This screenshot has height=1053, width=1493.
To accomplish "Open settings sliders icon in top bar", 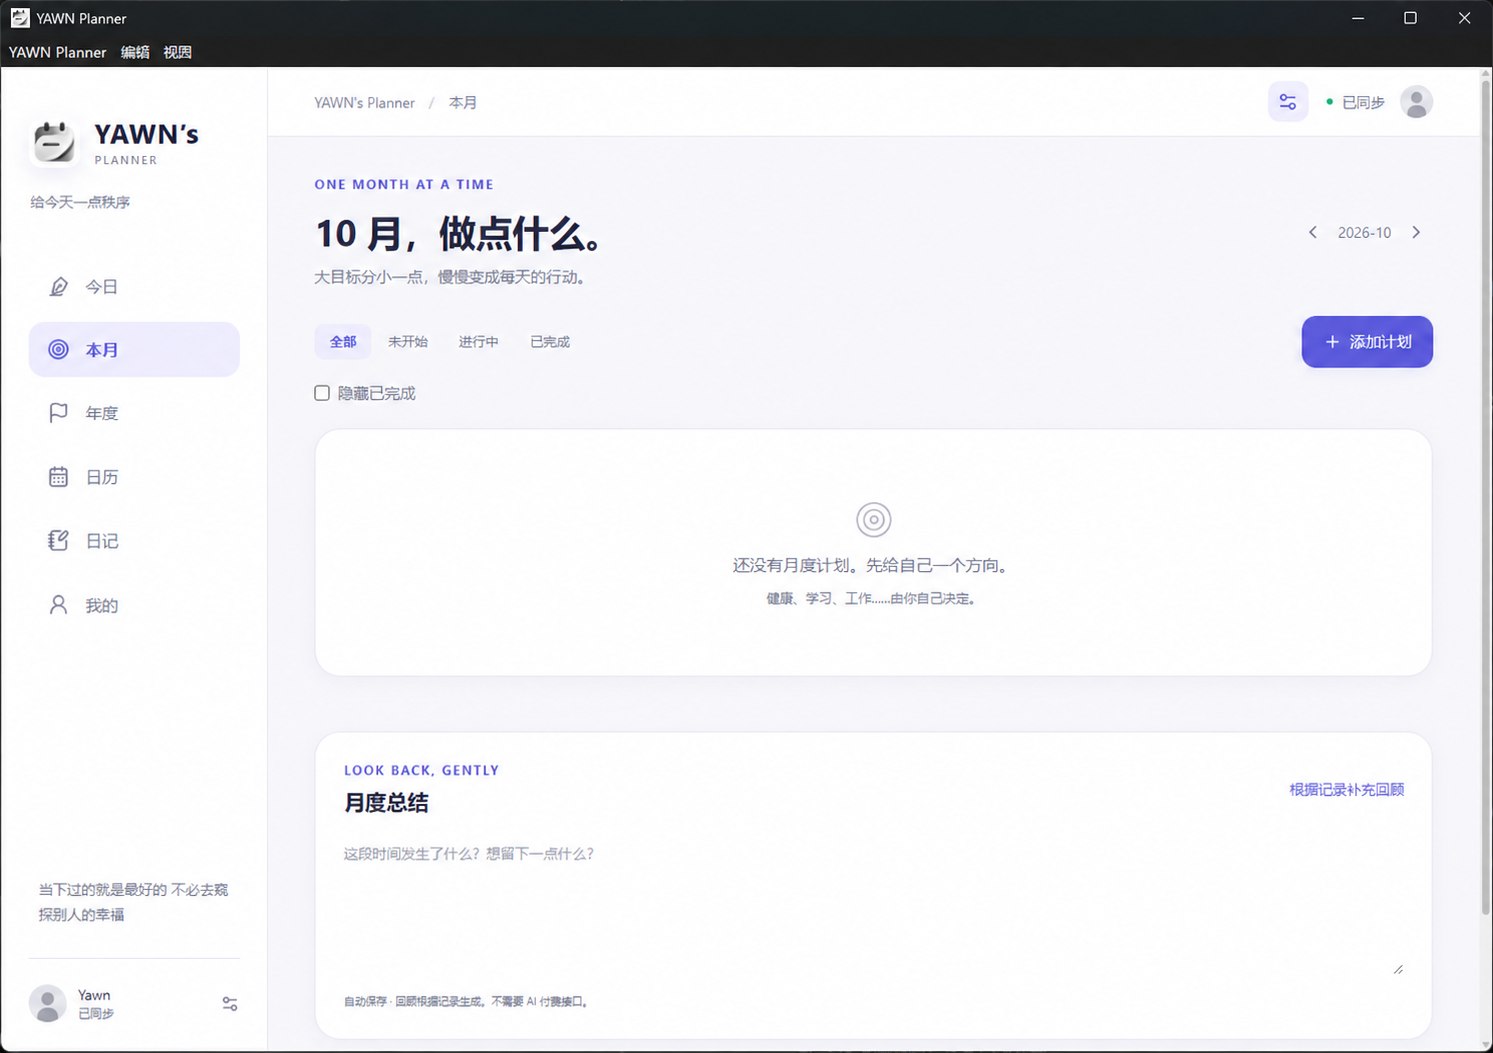I will 1288,102.
